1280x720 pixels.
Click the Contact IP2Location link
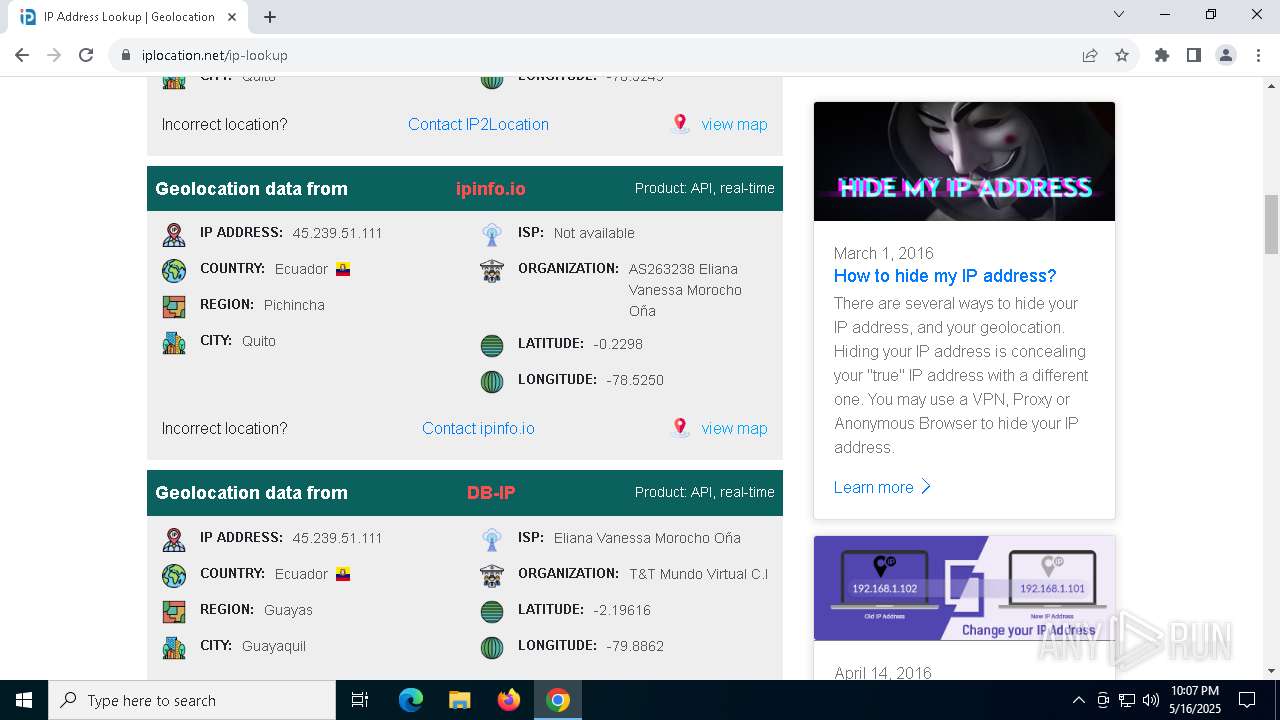tap(478, 124)
